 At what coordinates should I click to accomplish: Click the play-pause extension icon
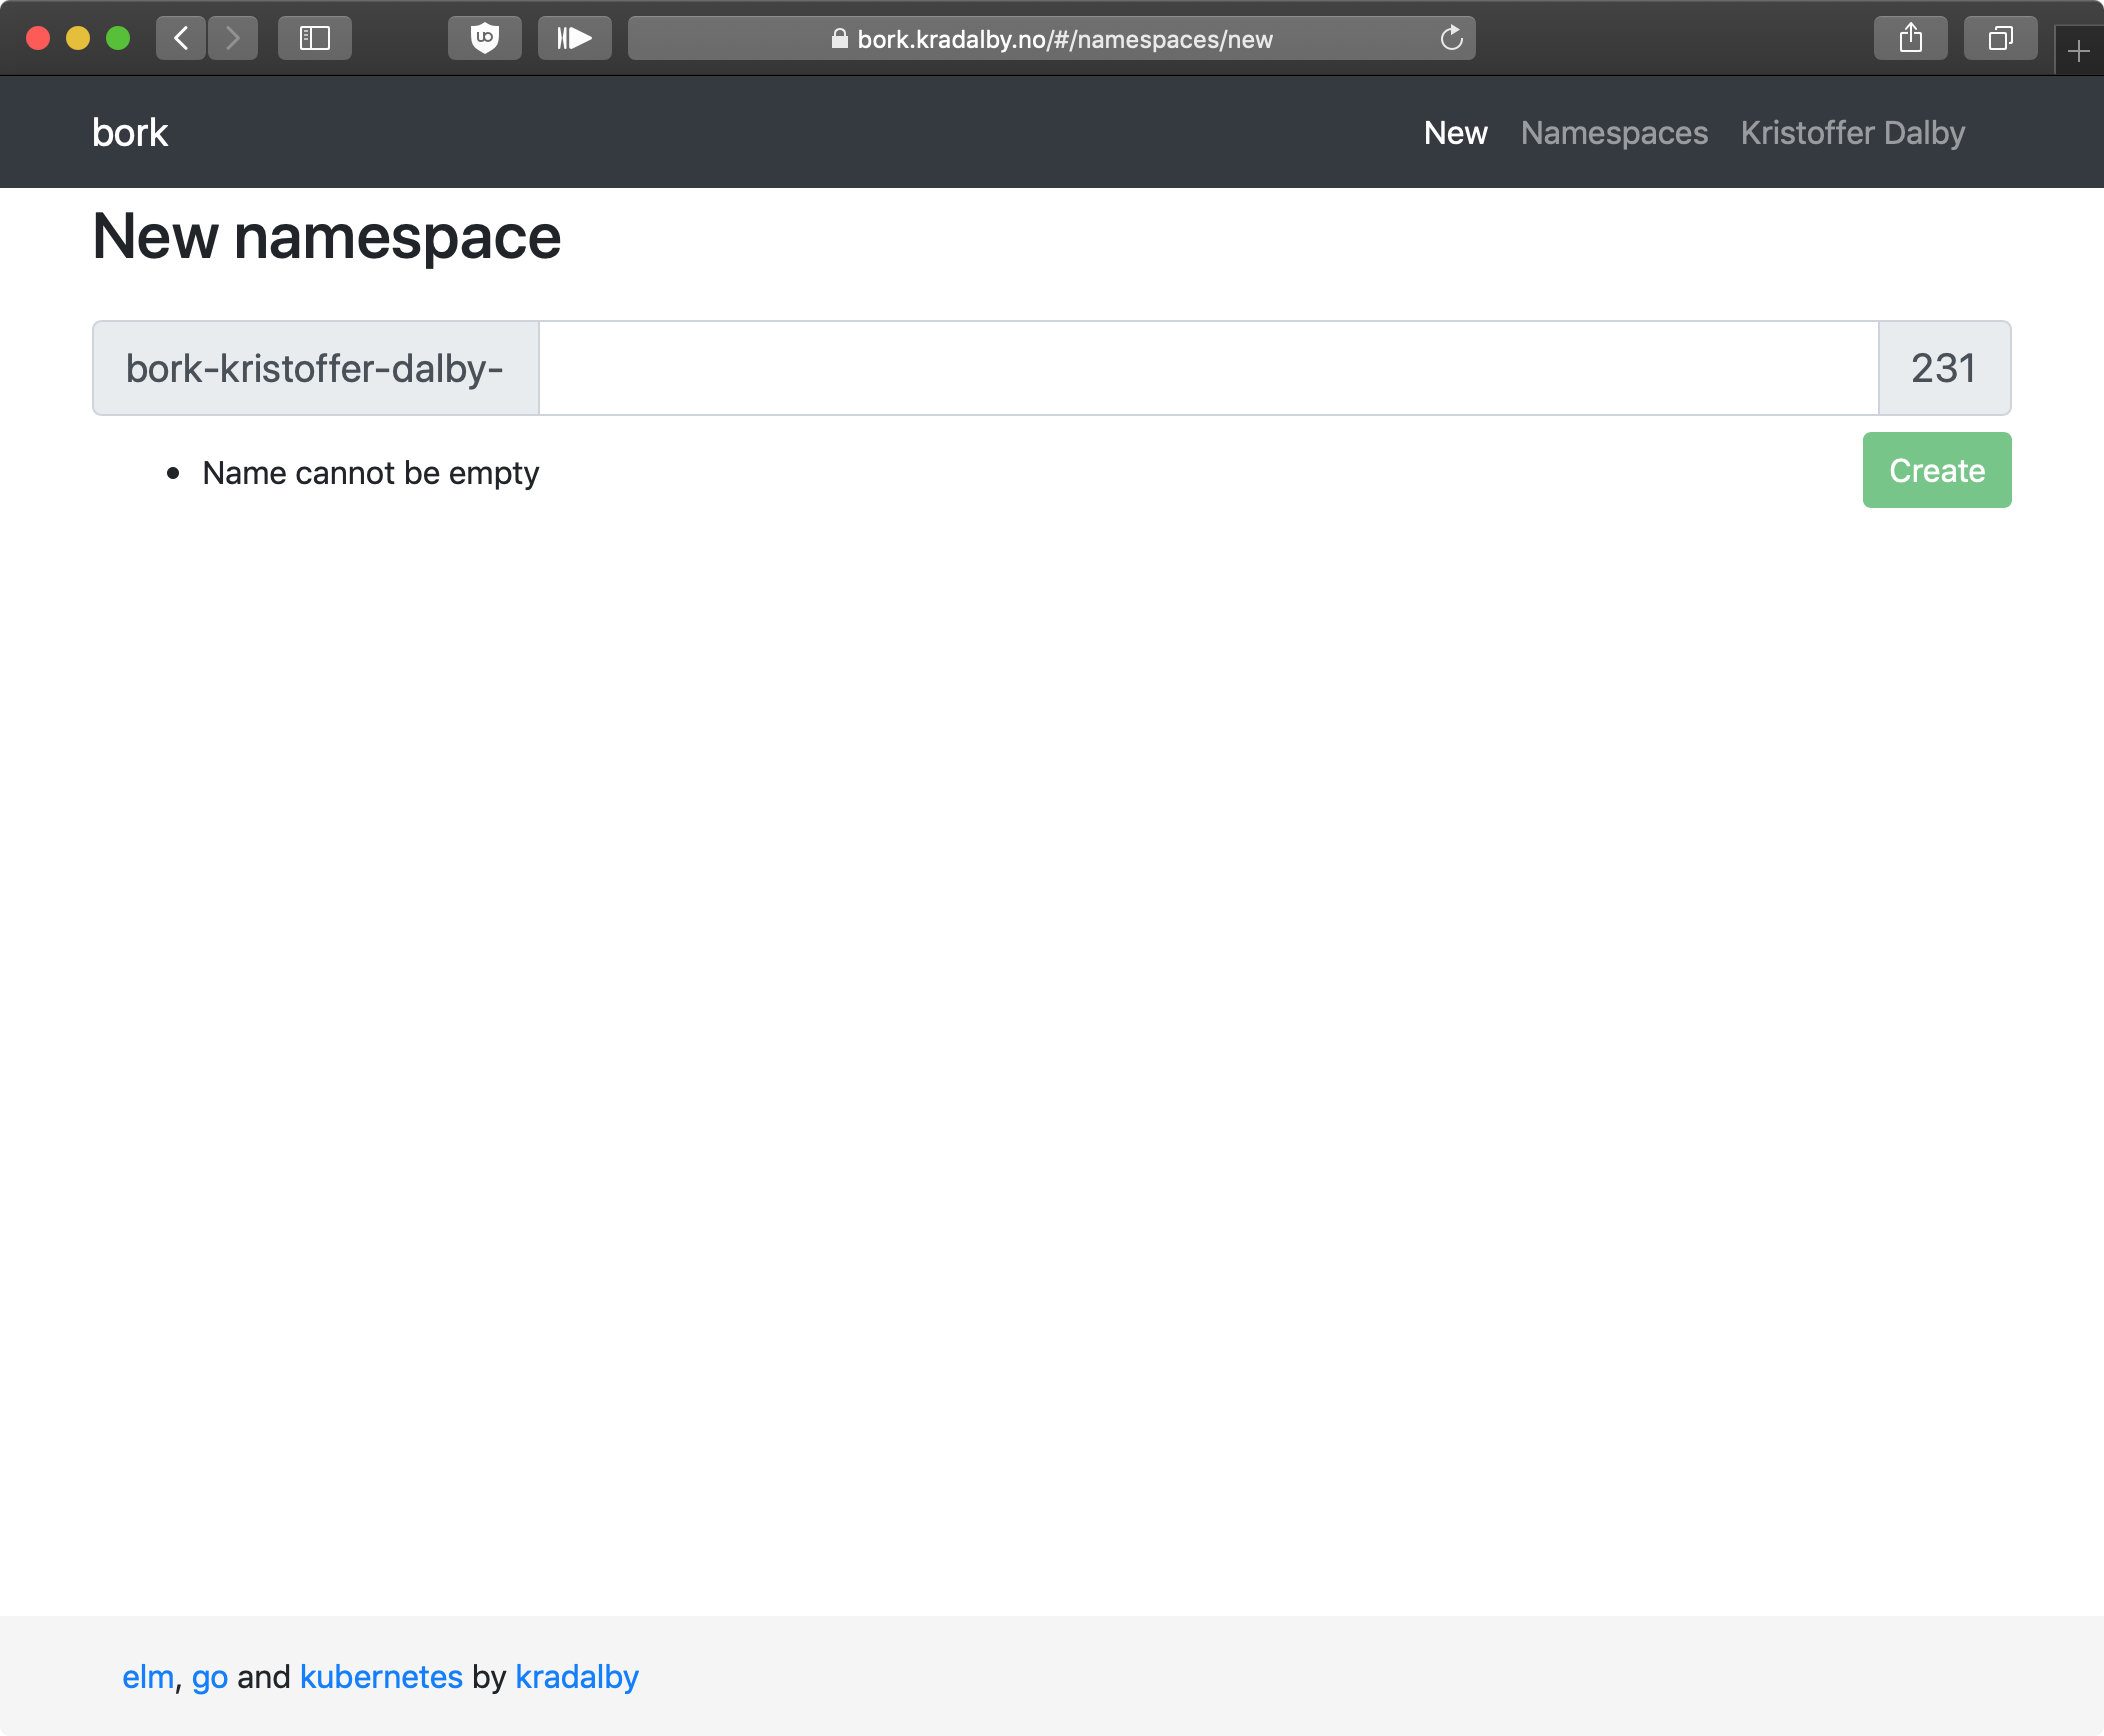click(x=574, y=39)
